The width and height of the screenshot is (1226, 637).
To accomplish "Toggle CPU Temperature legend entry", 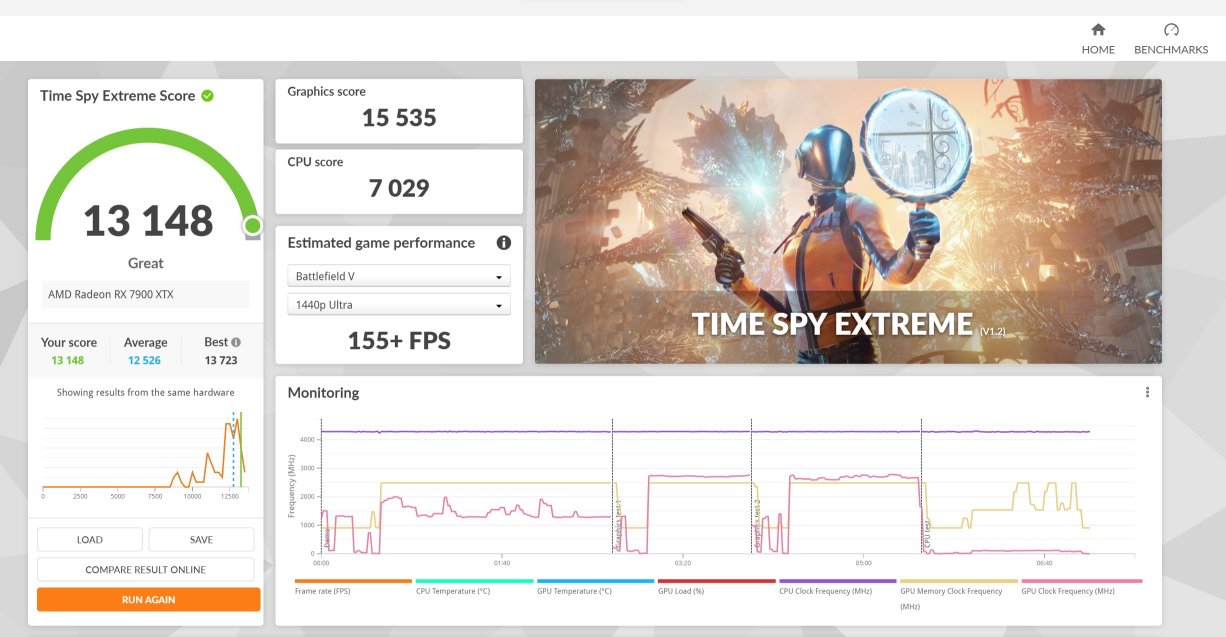I will pyautogui.click(x=474, y=587).
